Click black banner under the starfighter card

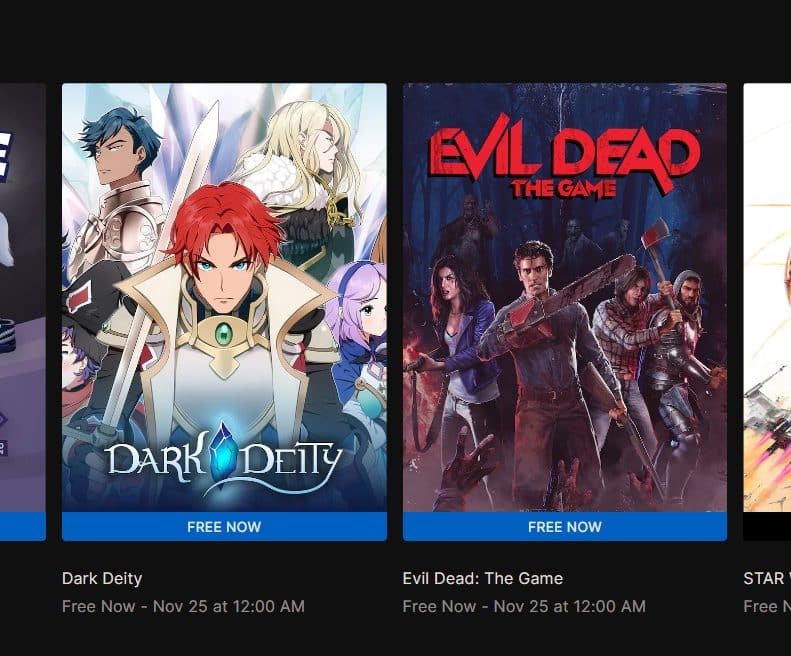click(767, 527)
